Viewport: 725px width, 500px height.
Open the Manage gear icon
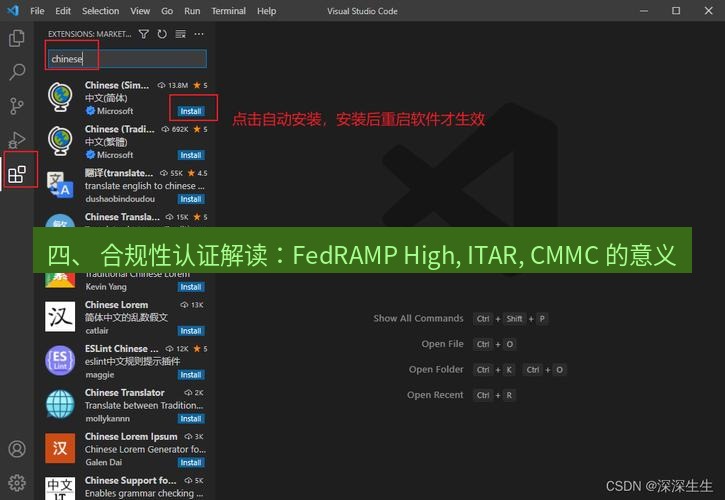click(x=17, y=482)
